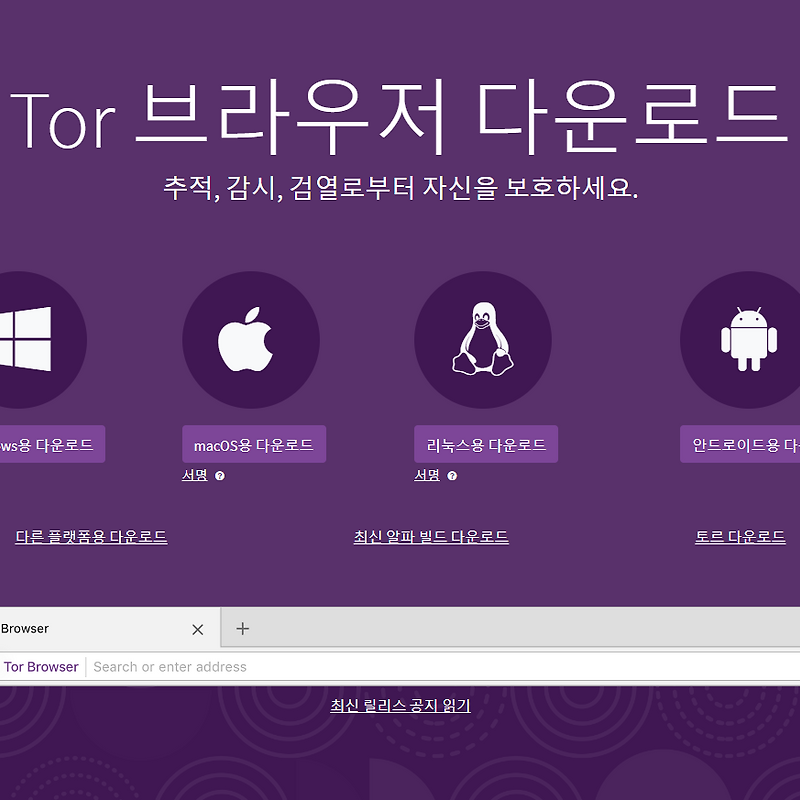Open 다른 플랫폼용 다운로드 link
The height and width of the screenshot is (800, 800).
click(x=91, y=537)
